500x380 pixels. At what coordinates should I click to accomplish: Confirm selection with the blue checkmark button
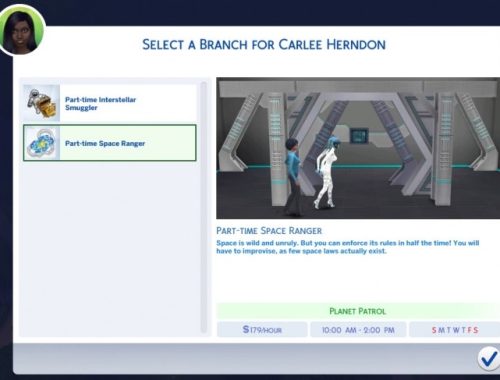[489, 358]
